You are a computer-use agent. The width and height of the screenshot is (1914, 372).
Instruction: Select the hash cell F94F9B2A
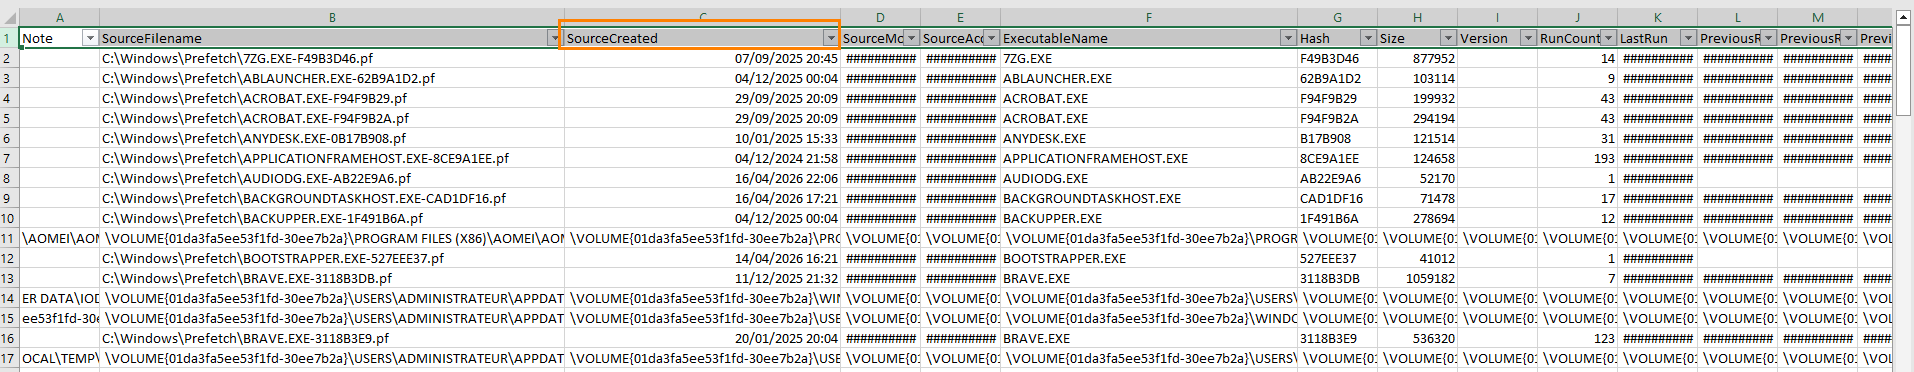click(x=1338, y=118)
